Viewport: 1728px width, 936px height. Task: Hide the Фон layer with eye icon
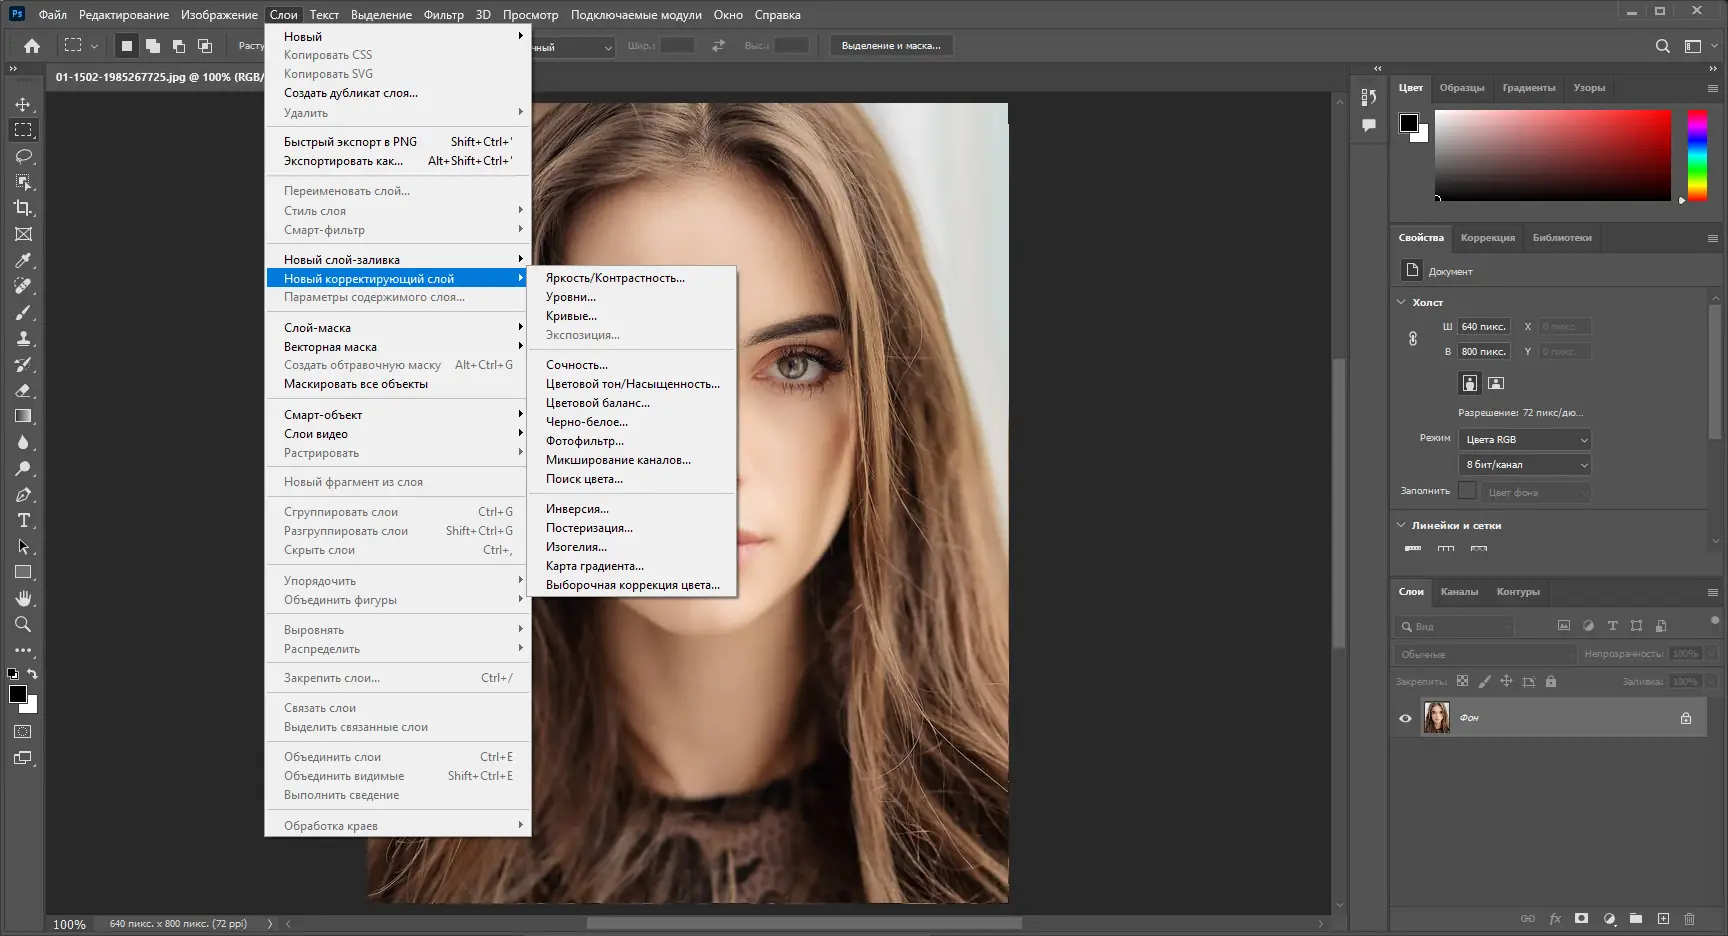tap(1405, 718)
